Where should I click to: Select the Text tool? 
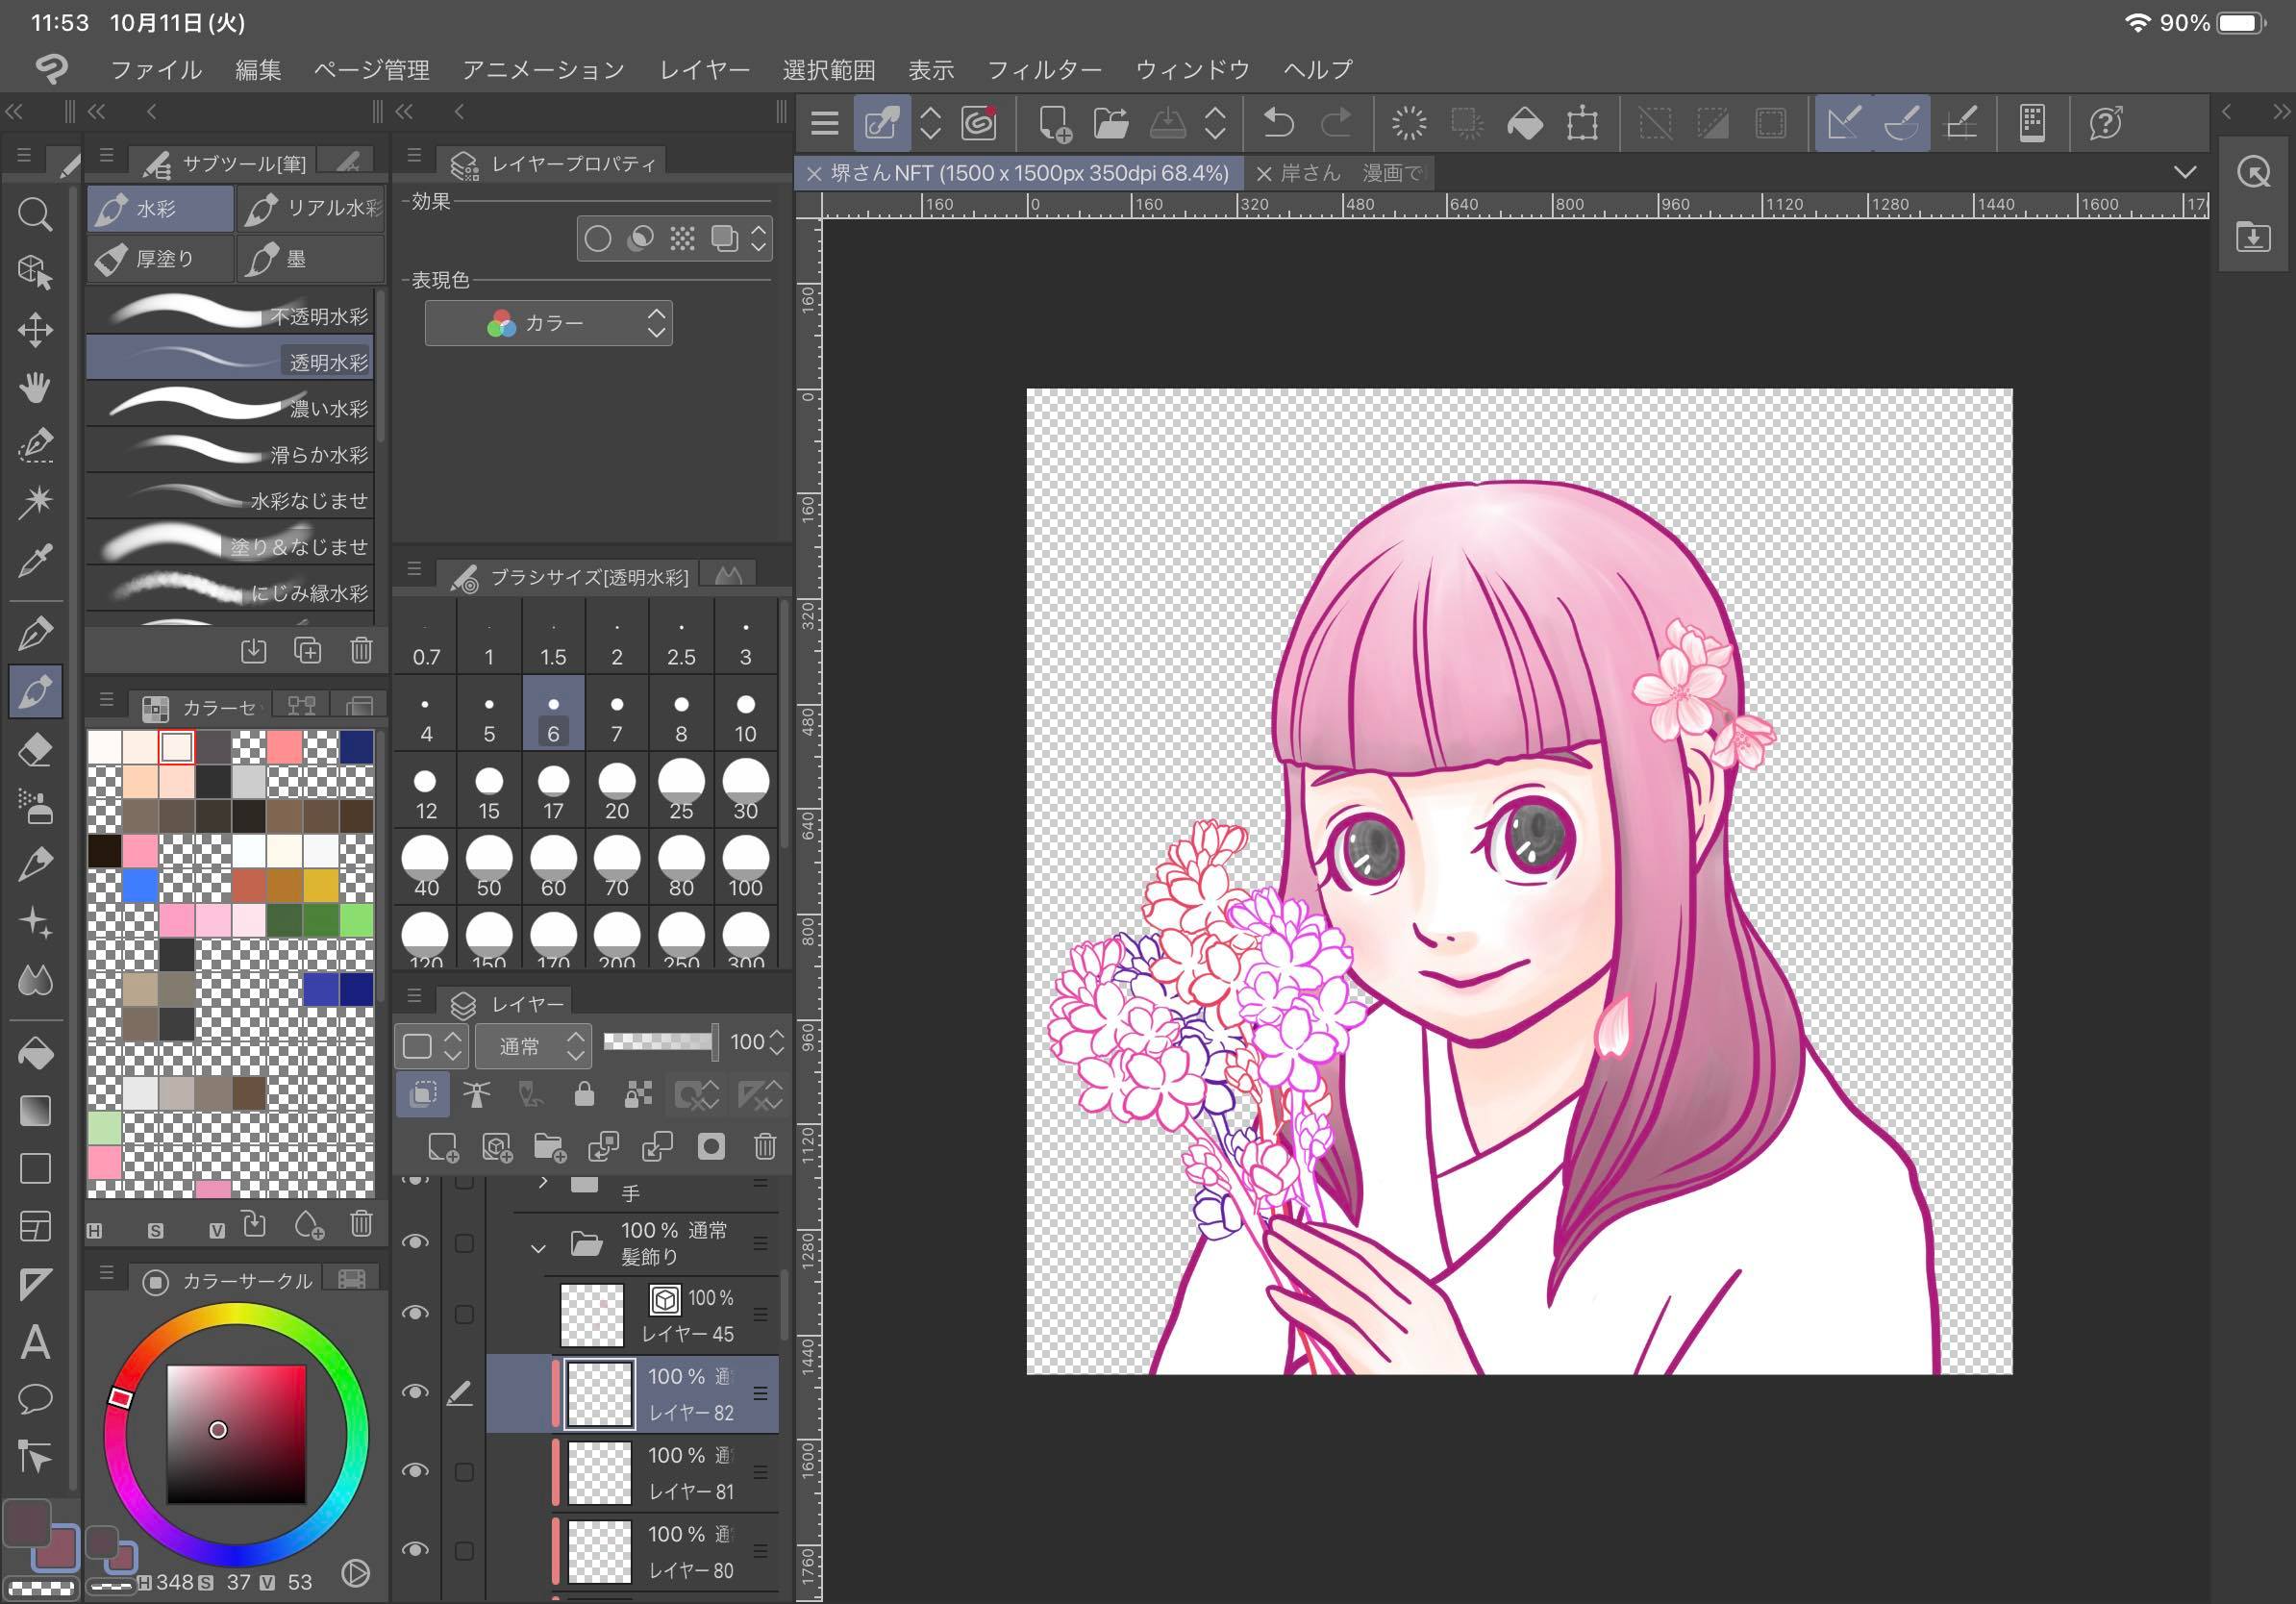coord(35,1342)
